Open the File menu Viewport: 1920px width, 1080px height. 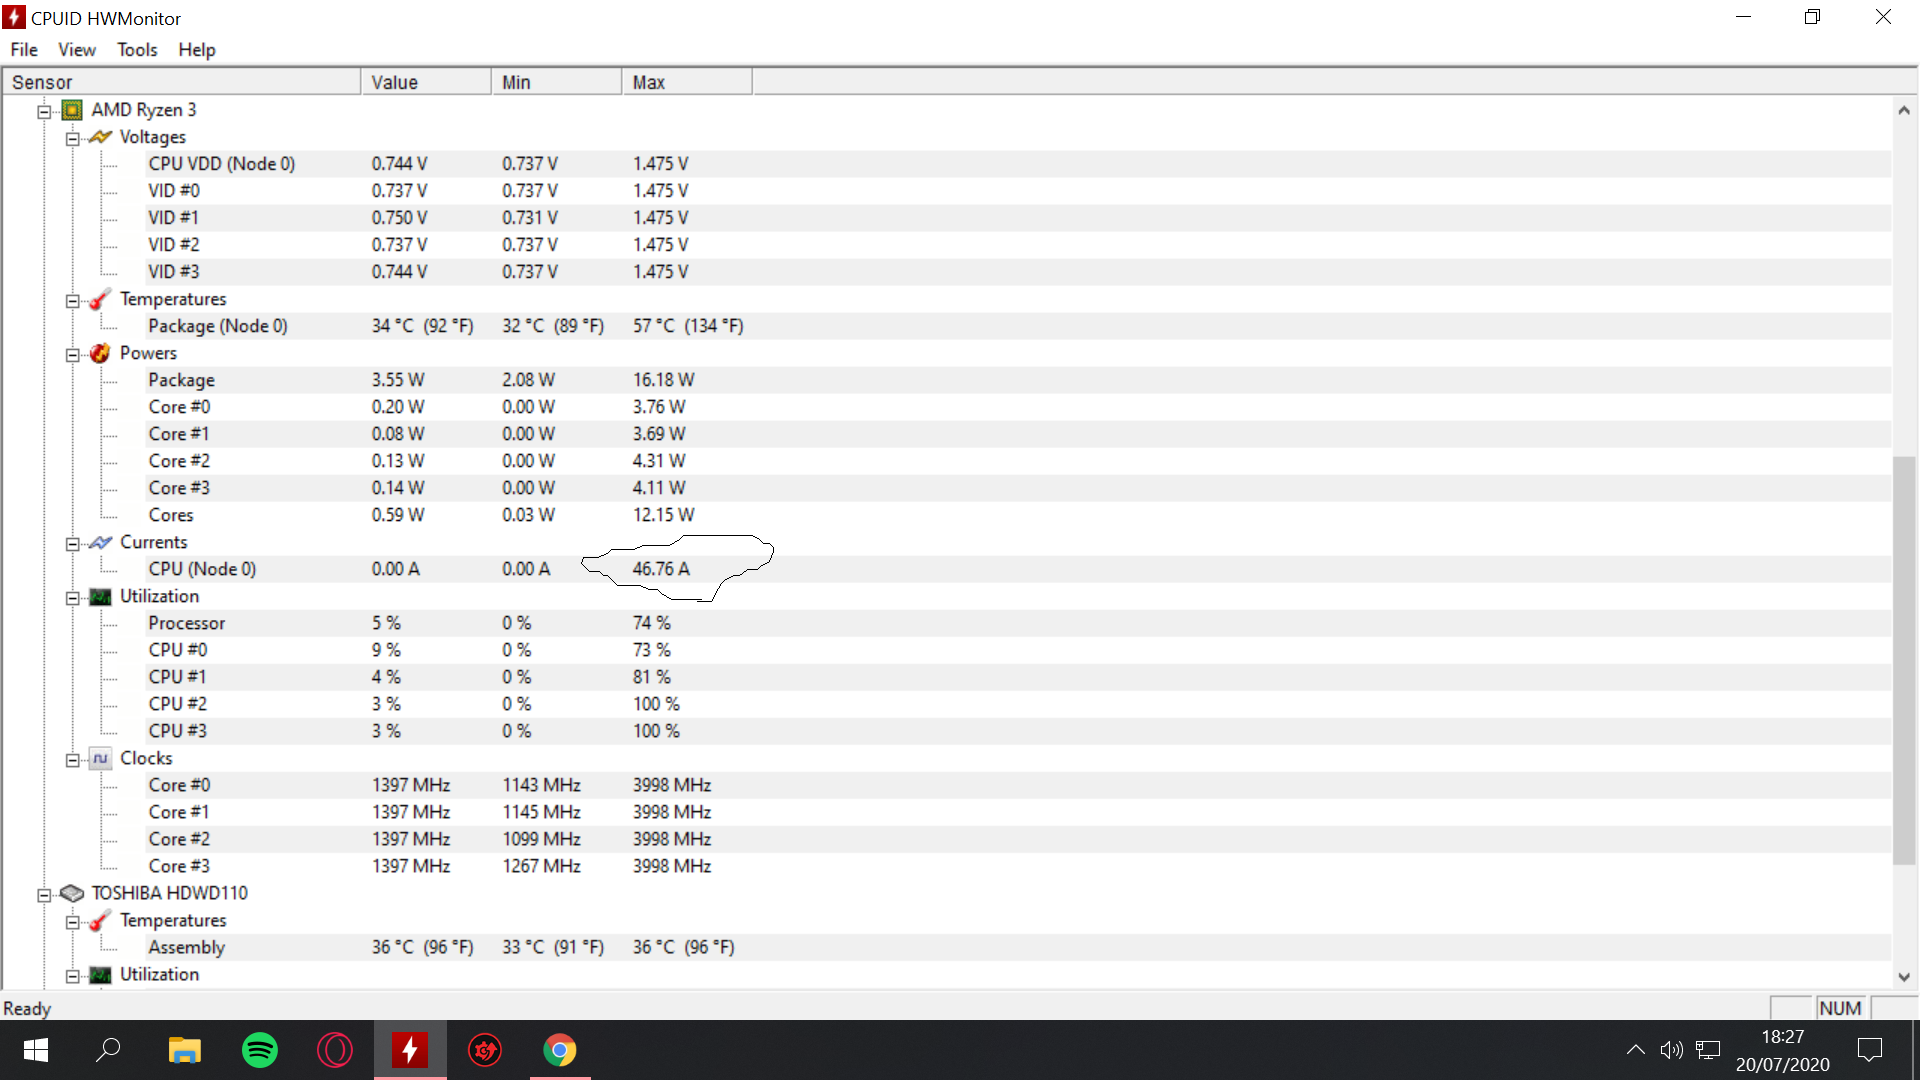tap(24, 50)
